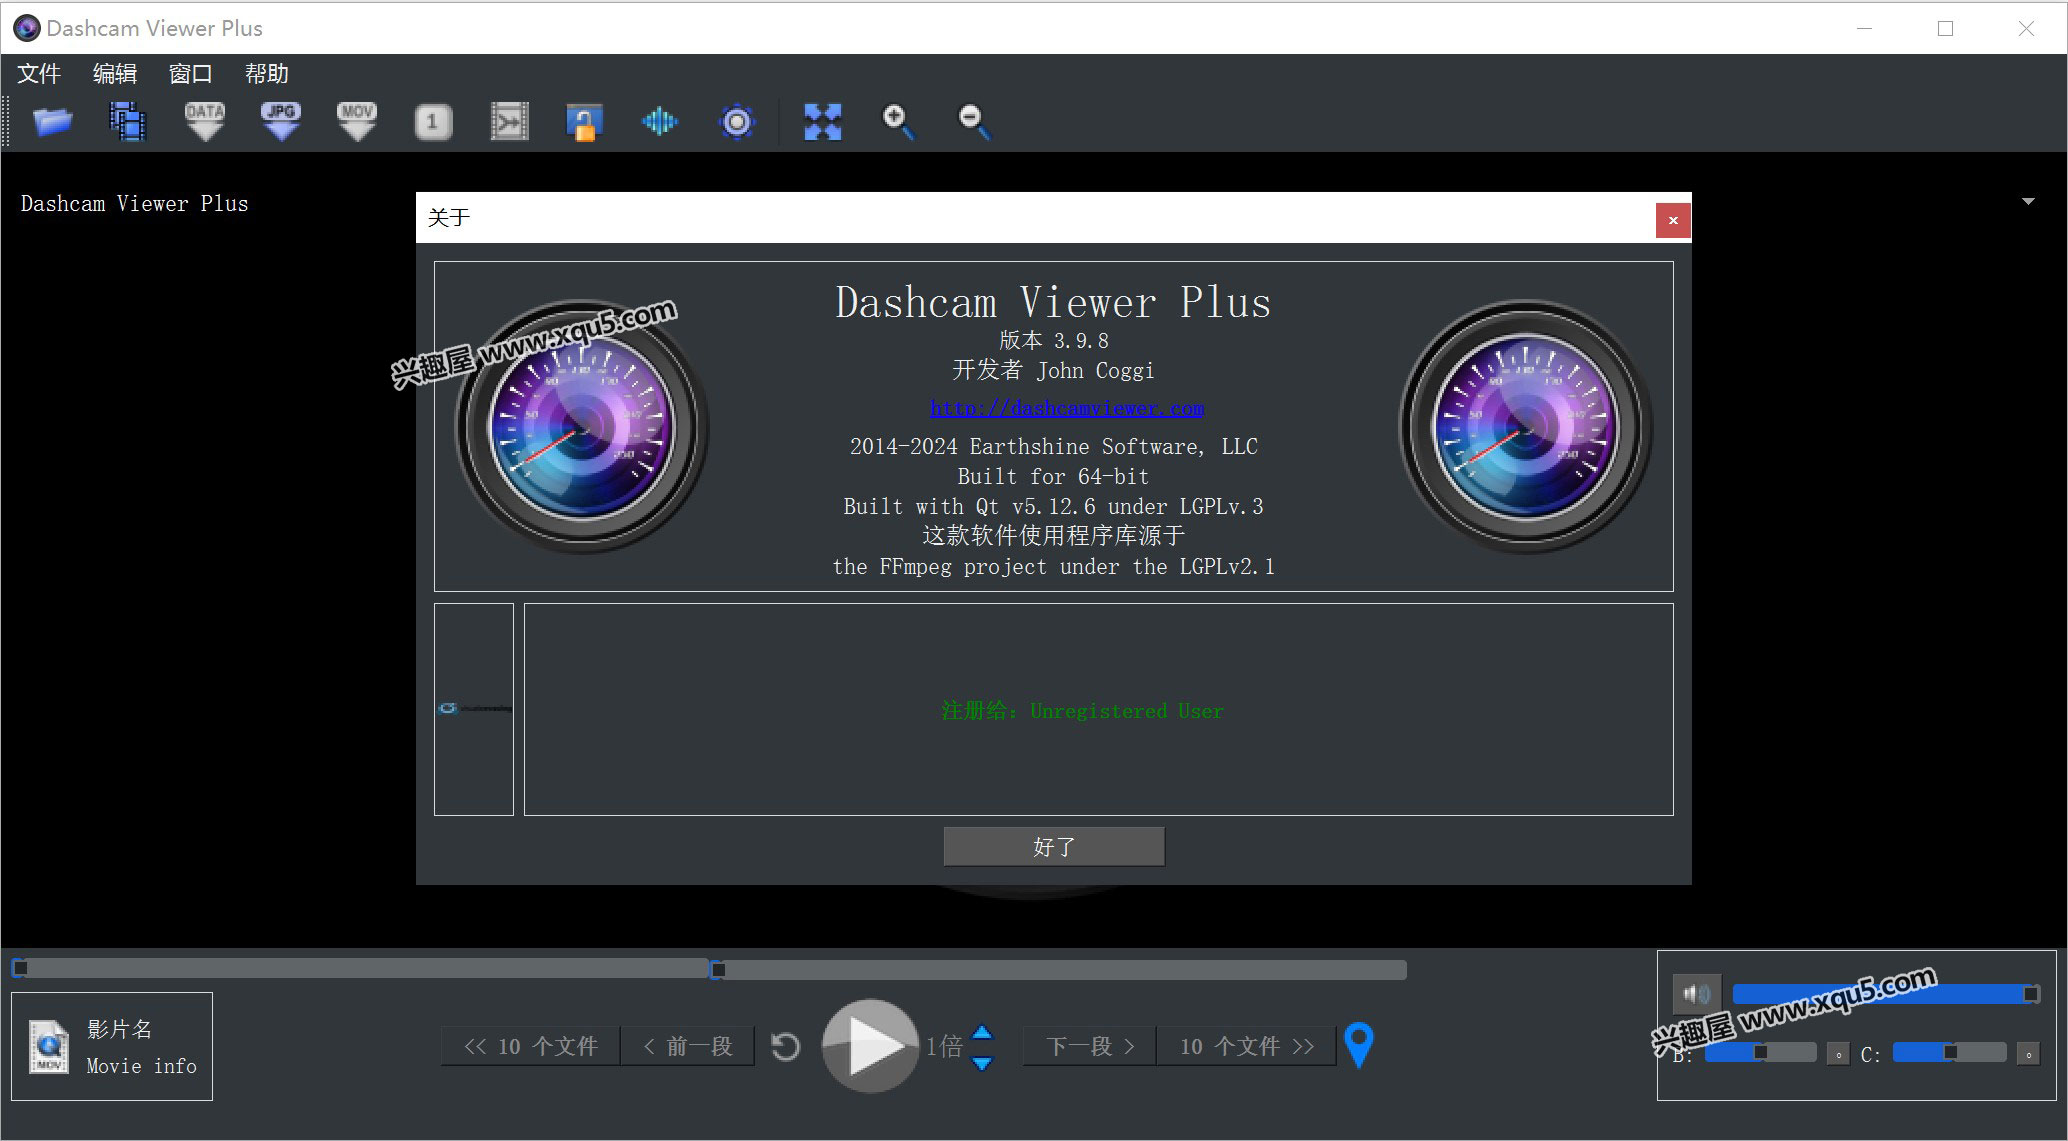This screenshot has width=2068, height=1141.
Task: Skip forward with '10 个文件 >>' button
Action: (1246, 1046)
